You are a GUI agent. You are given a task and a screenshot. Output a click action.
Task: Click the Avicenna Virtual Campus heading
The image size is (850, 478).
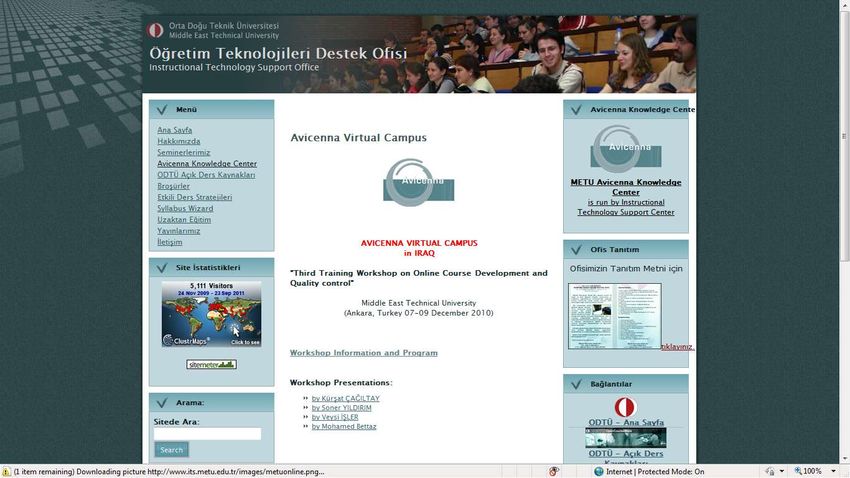click(x=358, y=138)
